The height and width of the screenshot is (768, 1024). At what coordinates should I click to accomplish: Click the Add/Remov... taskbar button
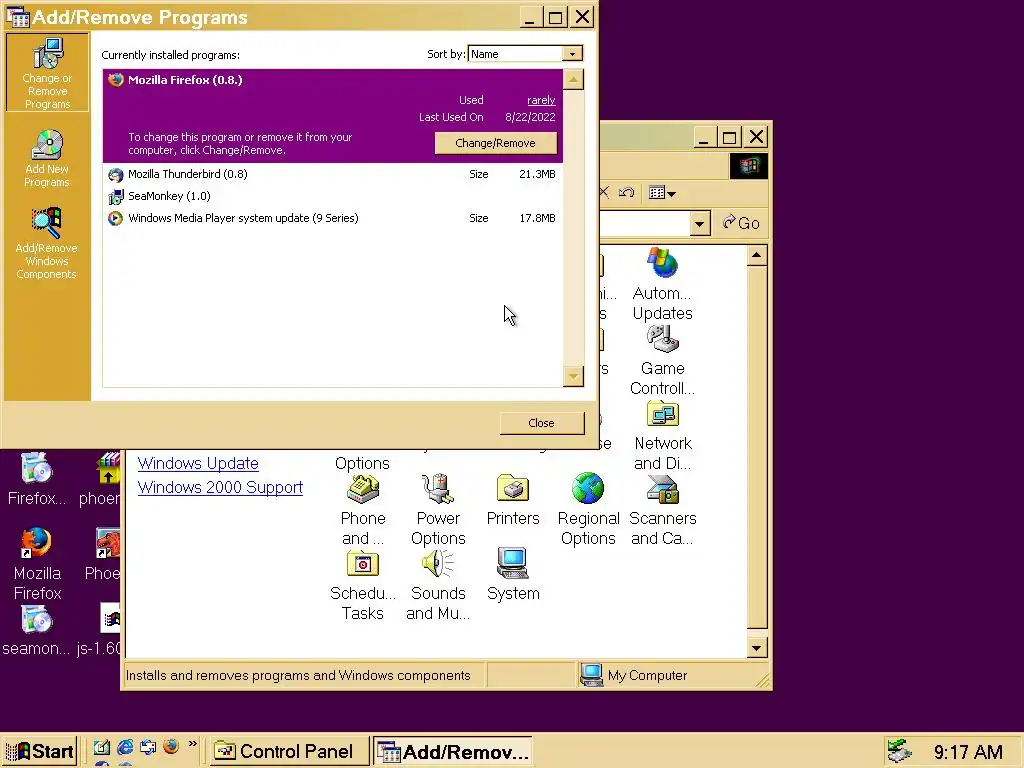click(453, 751)
